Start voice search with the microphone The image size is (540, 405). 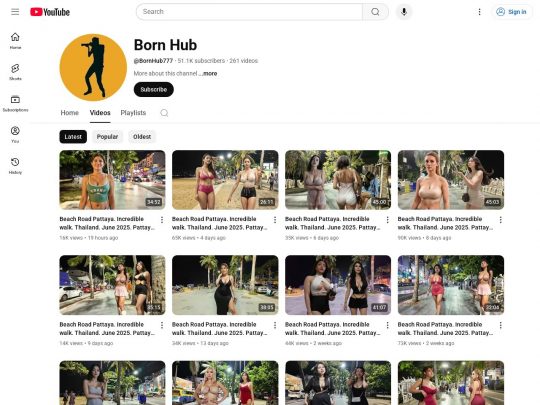pyautogui.click(x=404, y=12)
